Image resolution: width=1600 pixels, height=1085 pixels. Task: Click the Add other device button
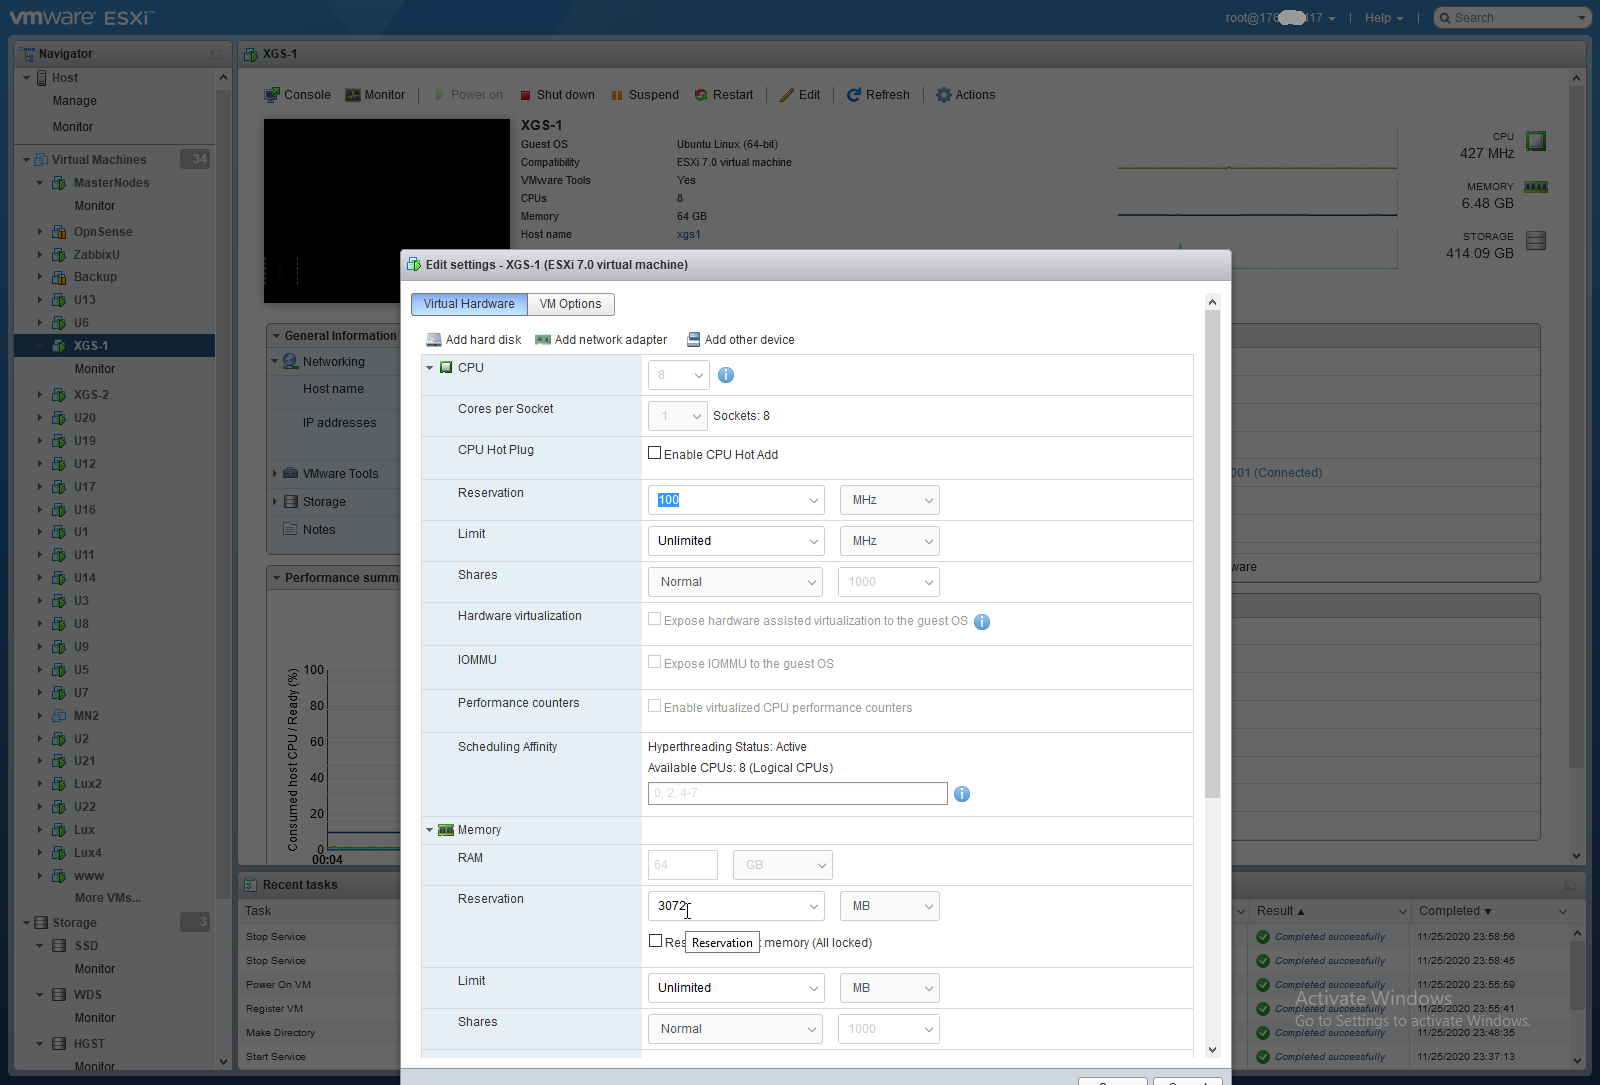[x=741, y=340]
